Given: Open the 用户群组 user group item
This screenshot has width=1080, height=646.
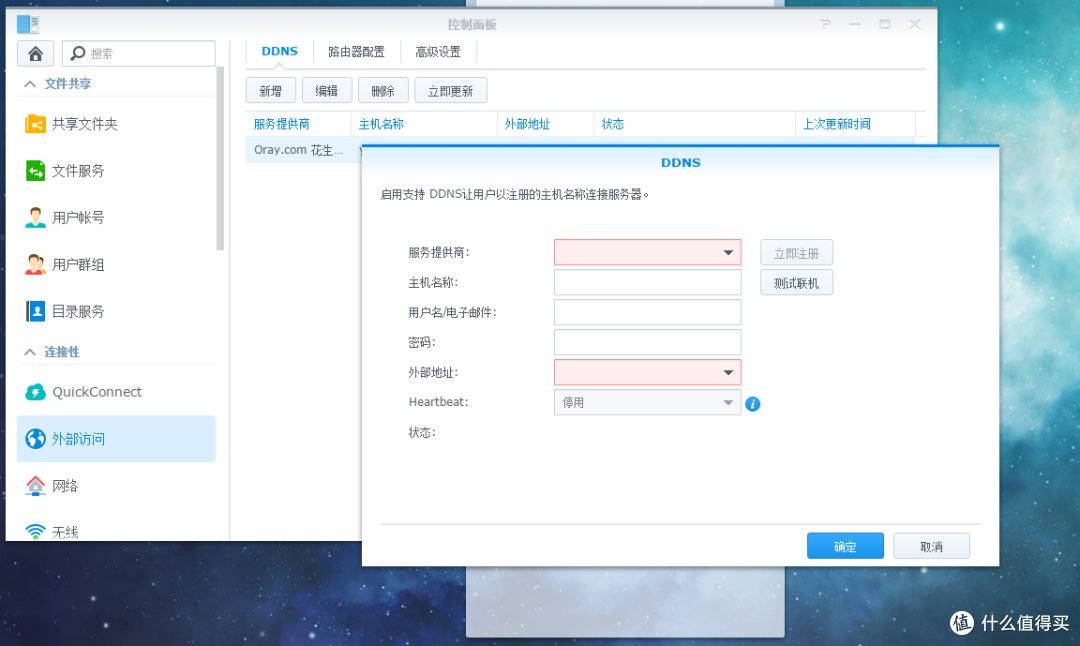Looking at the screenshot, I should tap(116, 264).
